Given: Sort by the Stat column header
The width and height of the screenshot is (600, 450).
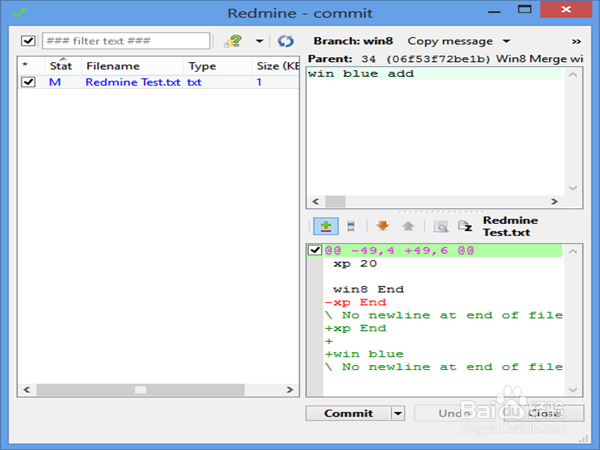Looking at the screenshot, I should pos(61,66).
